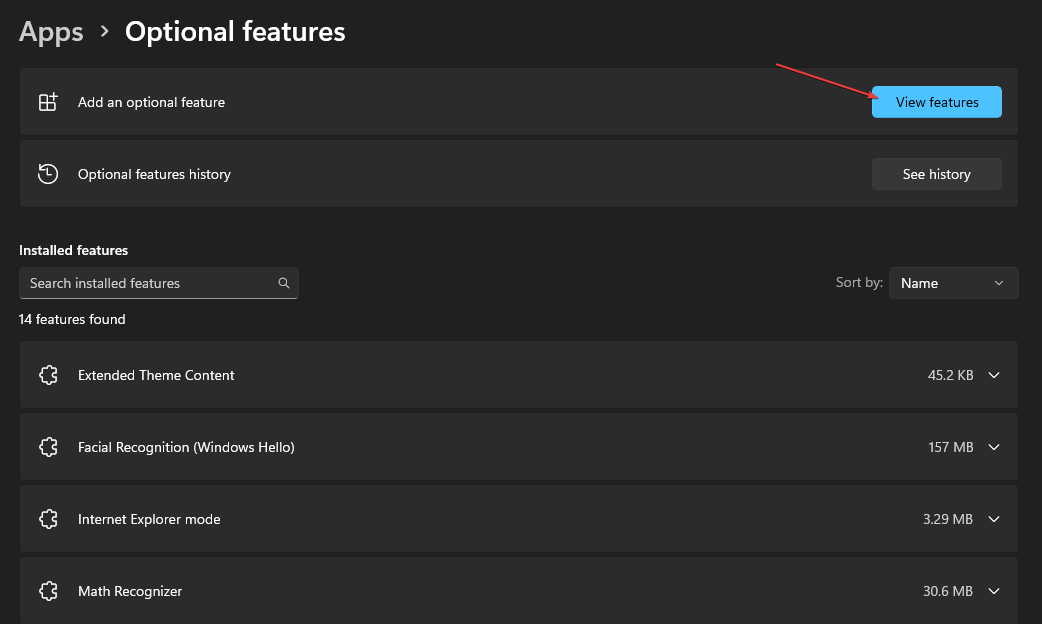Viewport: 1042px width, 624px height.
Task: Click the Facial Recognition feature puzzle icon
Action: 48,446
